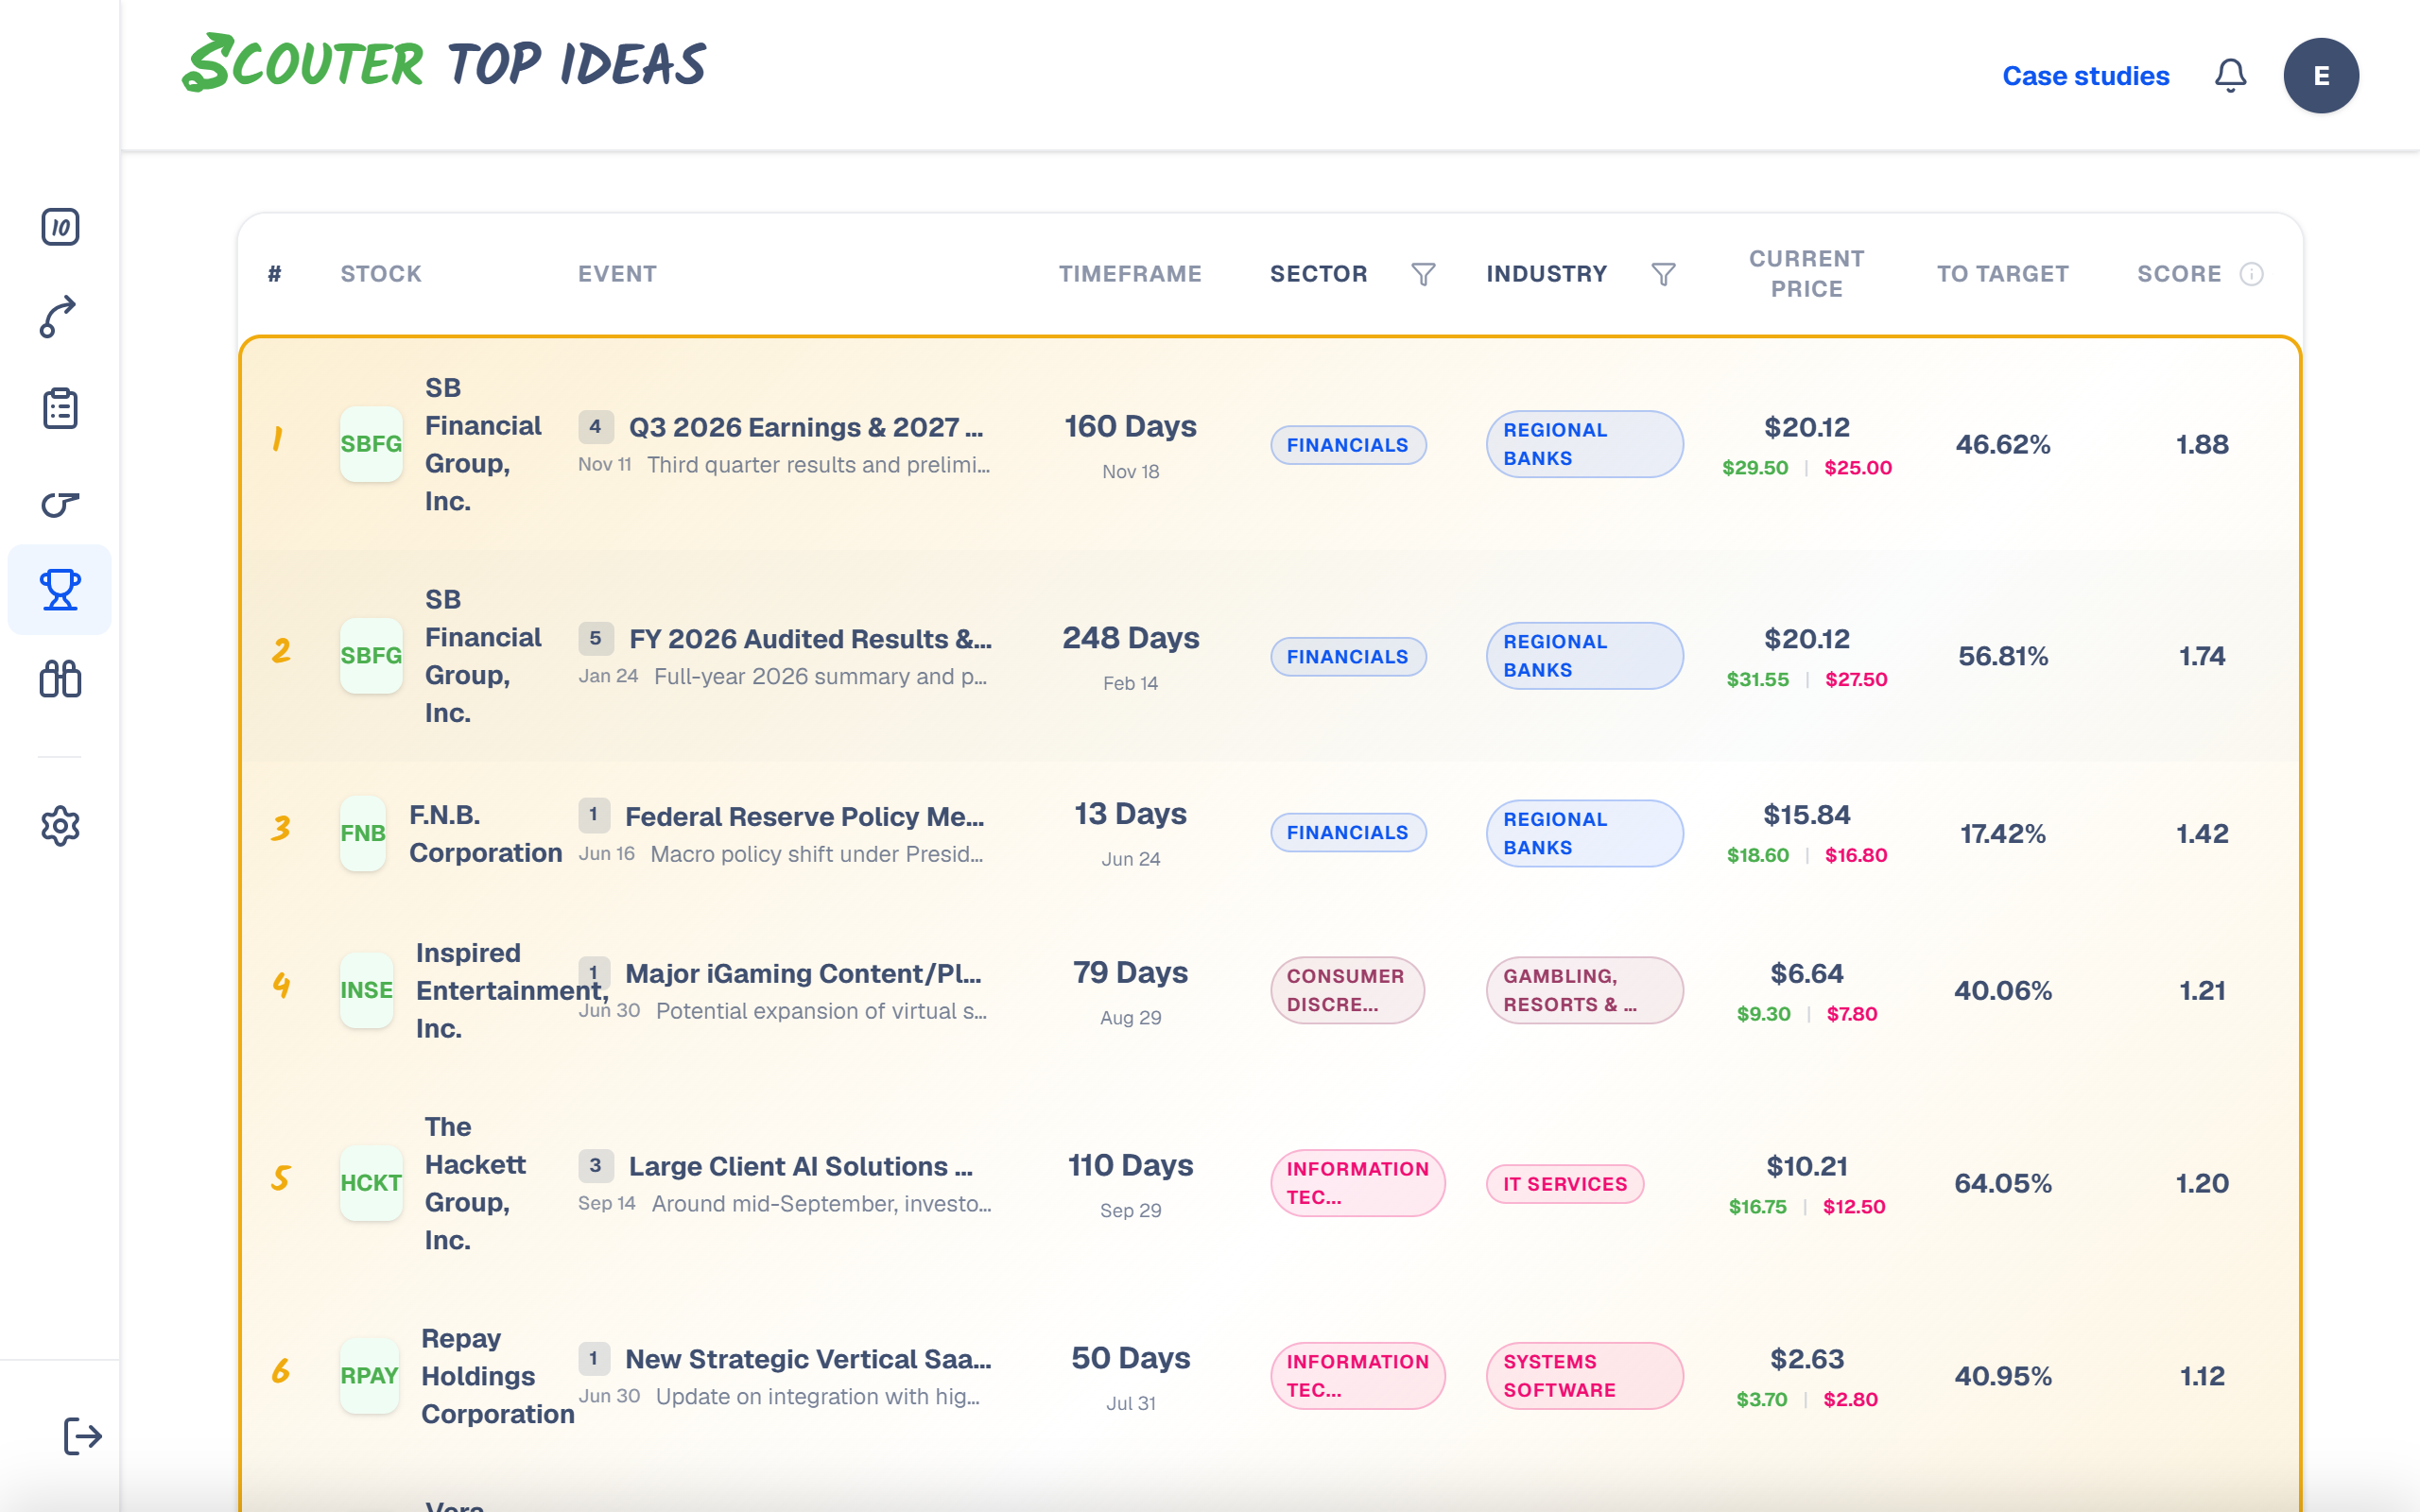Open the Q3 2026 Earnings & 2027 event

[x=805, y=427]
